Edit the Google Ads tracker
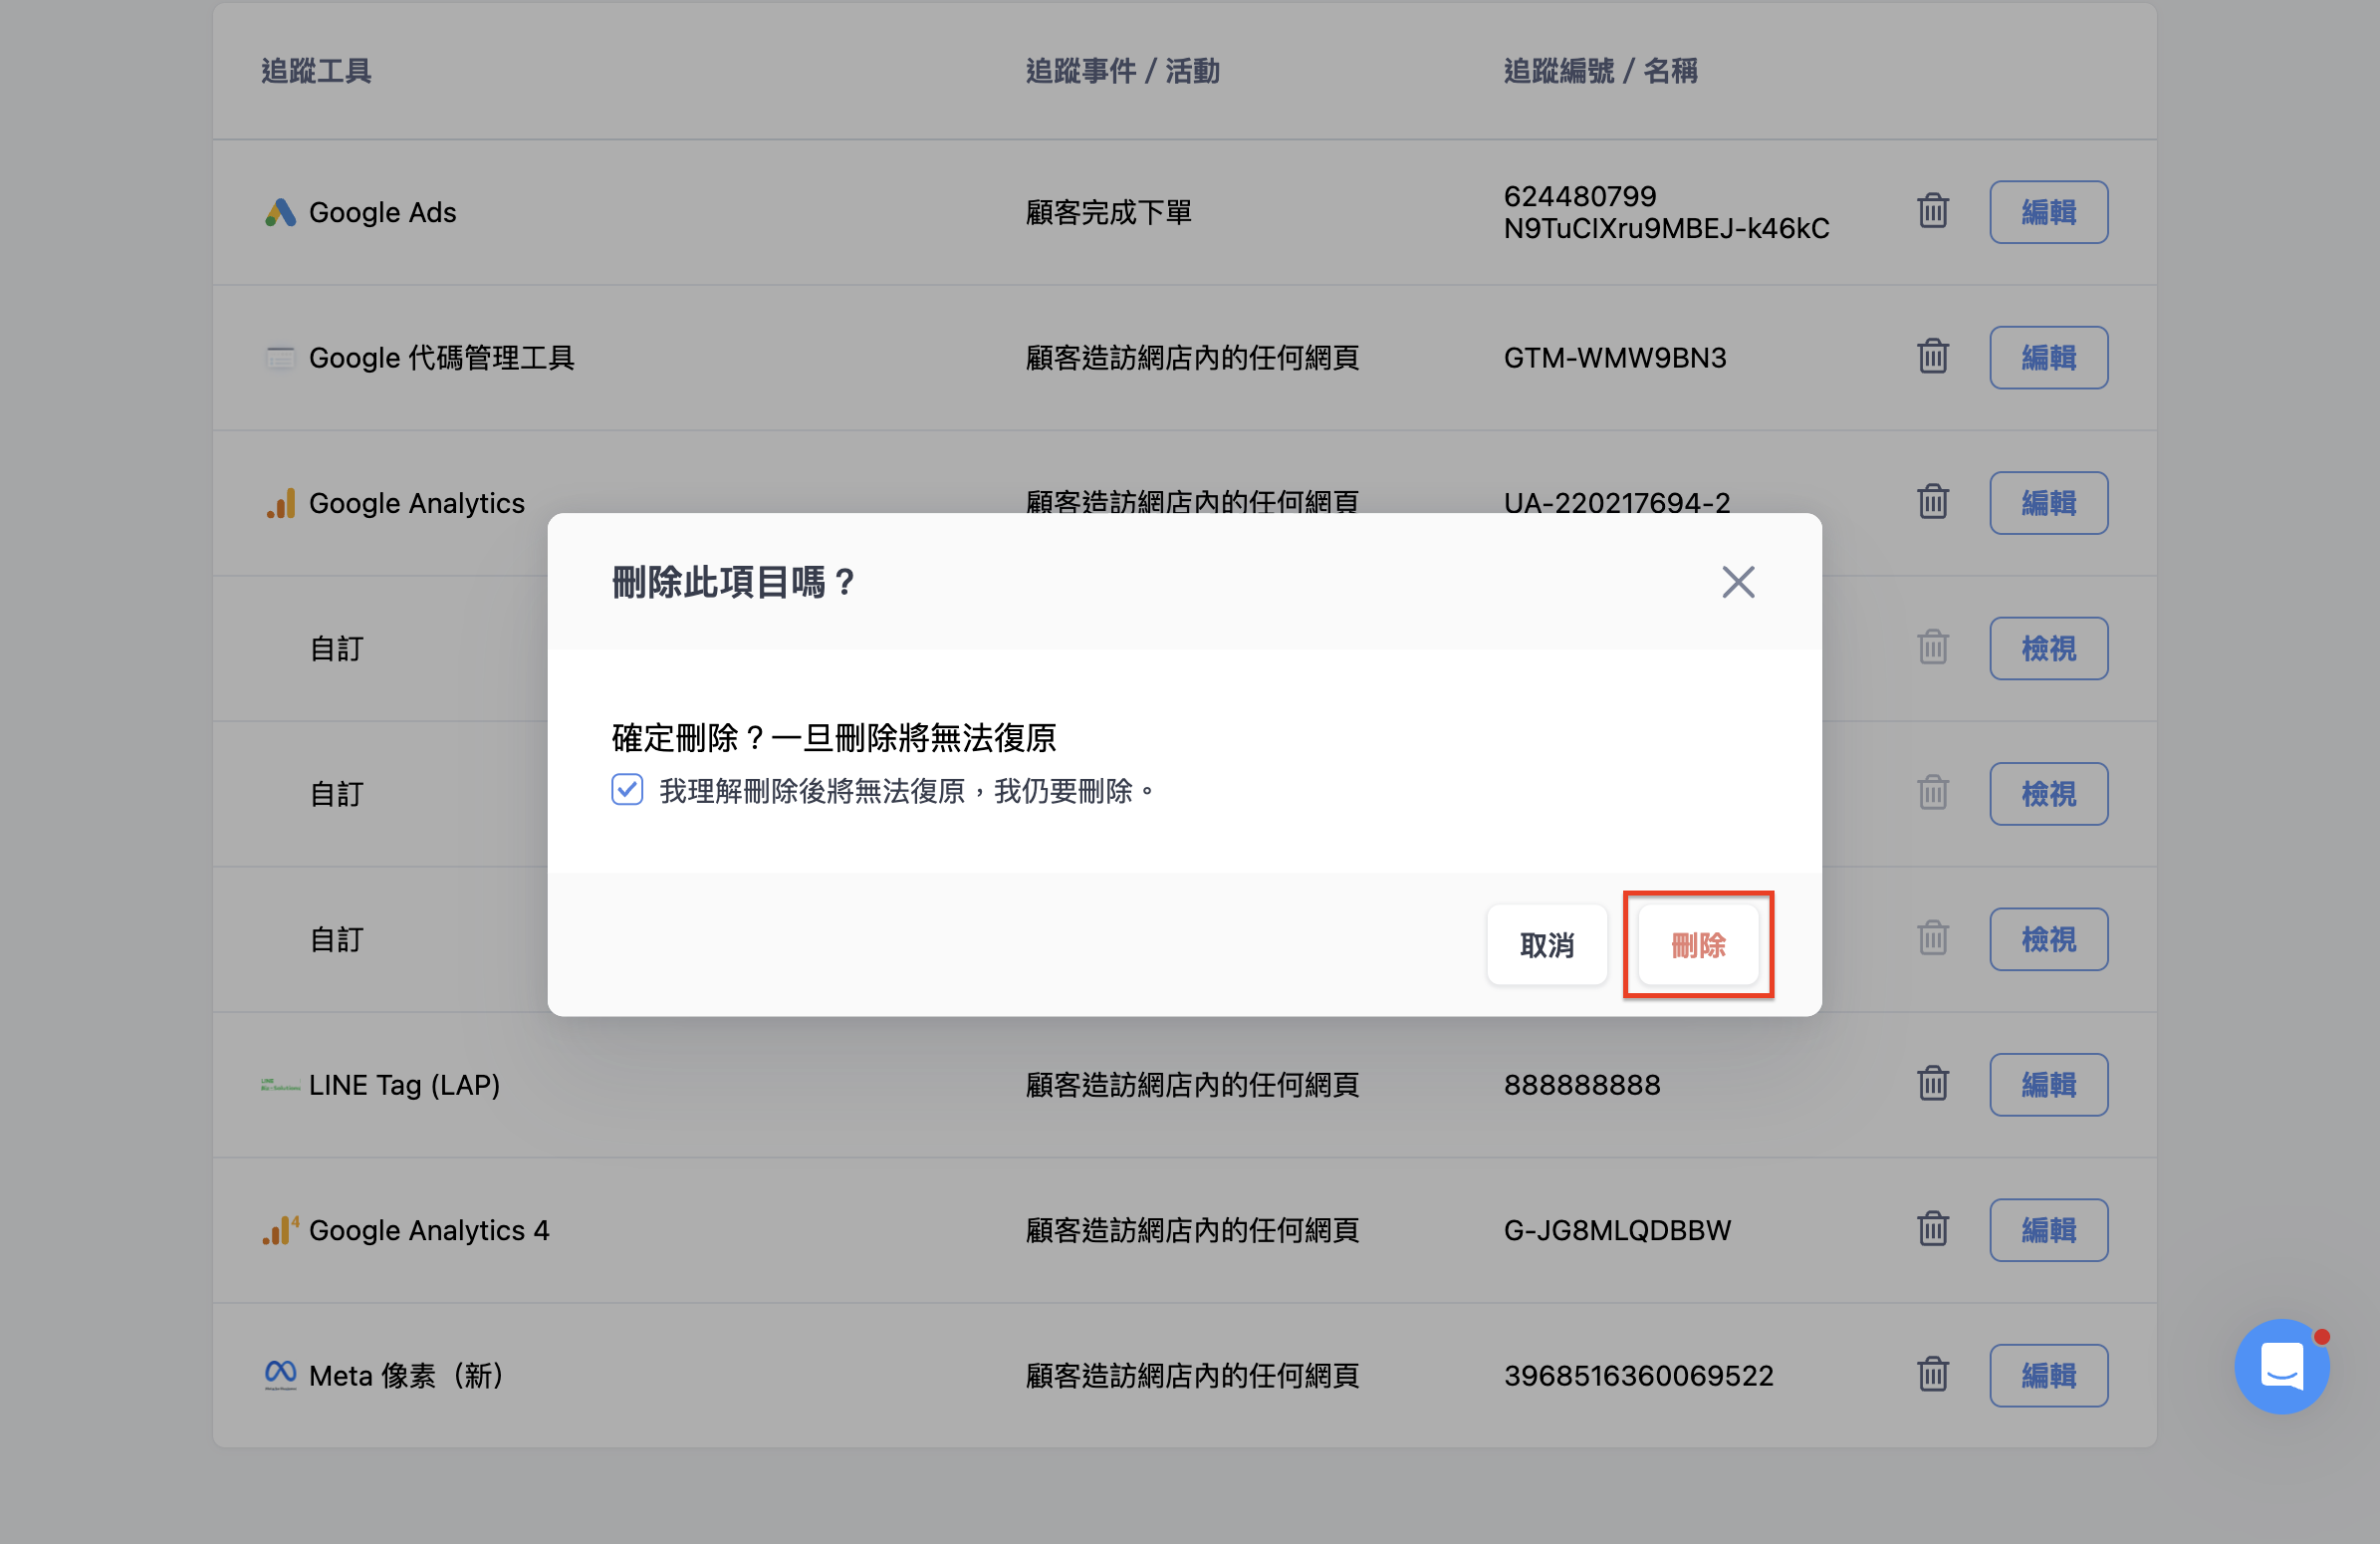Viewport: 2380px width, 1544px height. 2048,212
